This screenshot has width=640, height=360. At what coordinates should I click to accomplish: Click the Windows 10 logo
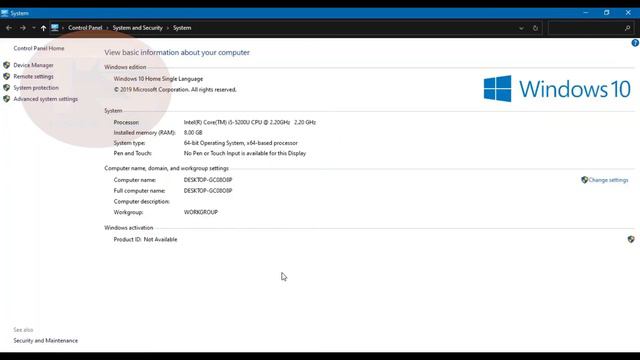pyautogui.click(x=557, y=89)
